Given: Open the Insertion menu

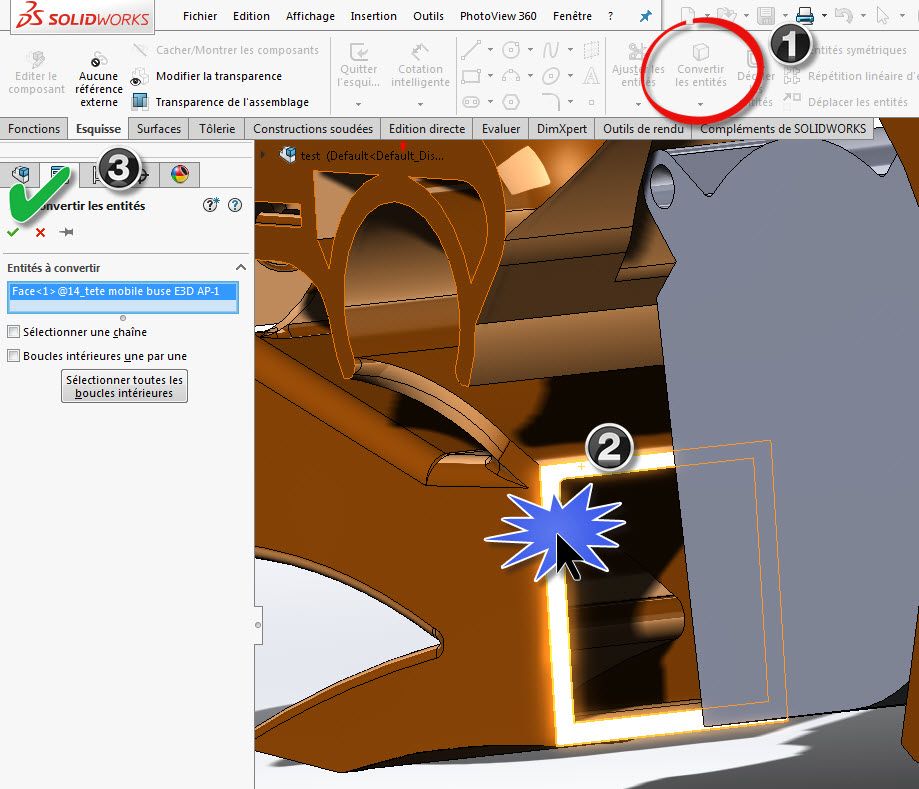Looking at the screenshot, I should 373,16.
